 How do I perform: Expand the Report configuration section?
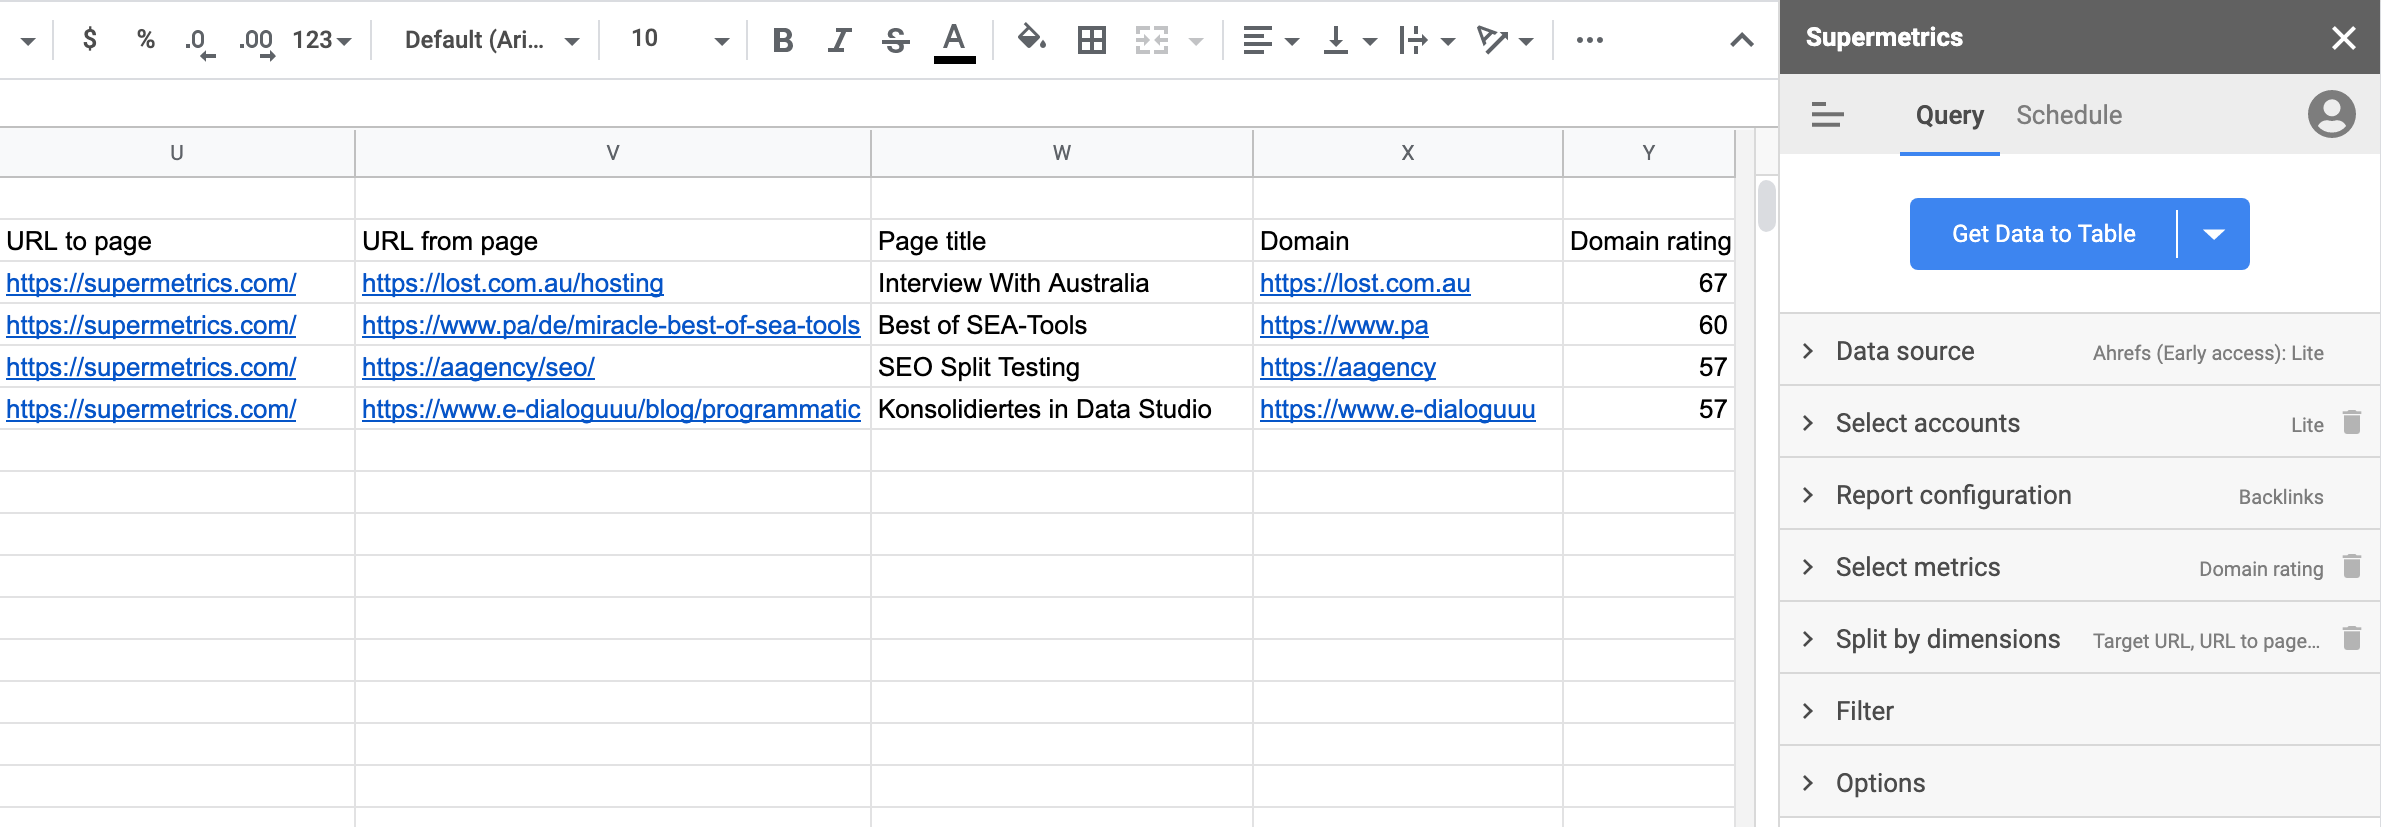pyautogui.click(x=2080, y=495)
